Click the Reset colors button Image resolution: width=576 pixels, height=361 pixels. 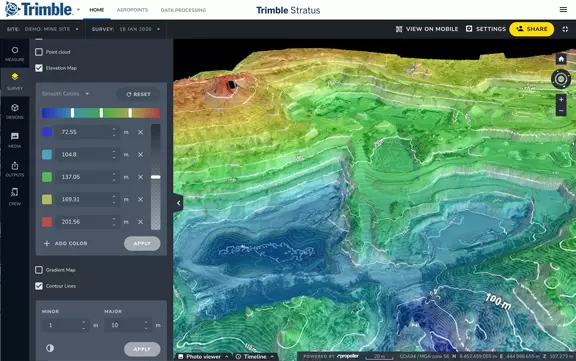(138, 94)
